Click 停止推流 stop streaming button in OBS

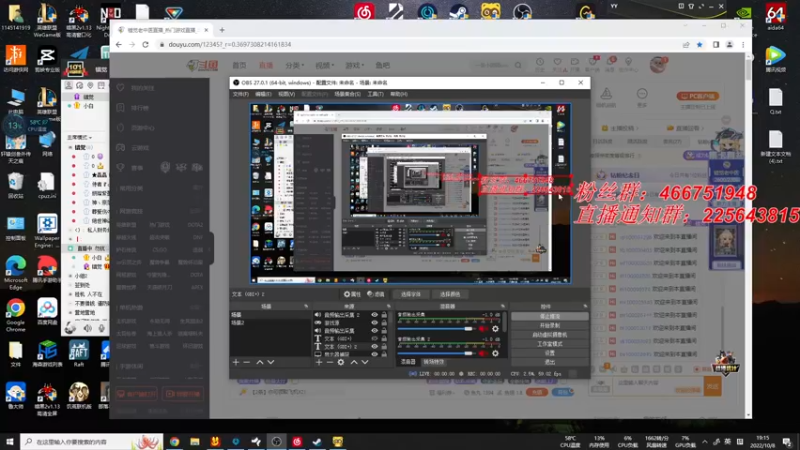pyautogui.click(x=549, y=316)
